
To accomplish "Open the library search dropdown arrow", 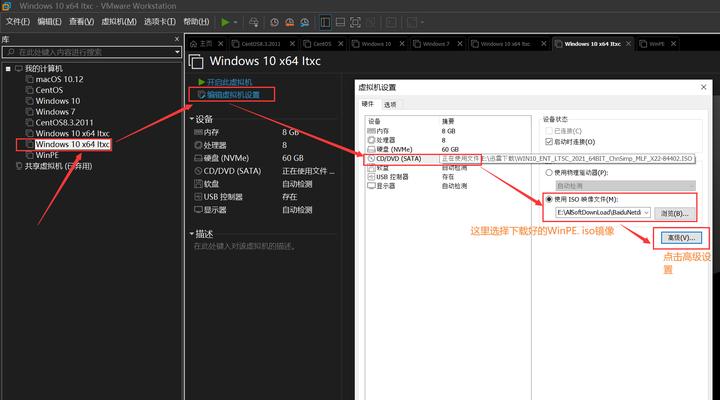I will coord(177,52).
